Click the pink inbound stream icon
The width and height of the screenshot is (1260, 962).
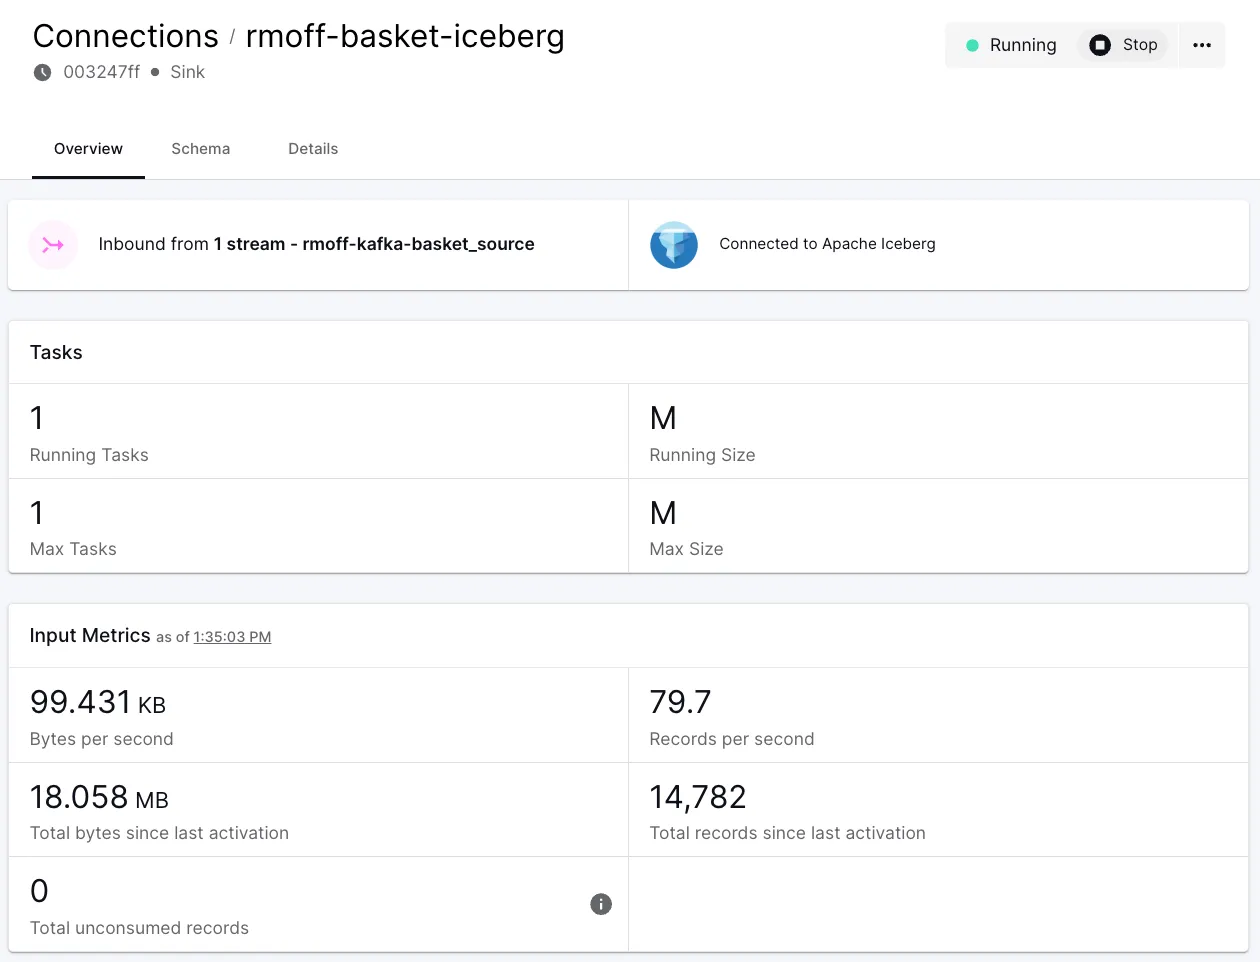[53, 245]
